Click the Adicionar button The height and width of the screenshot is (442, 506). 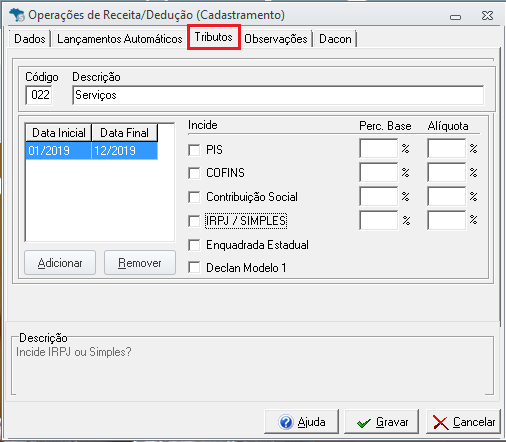click(60, 263)
